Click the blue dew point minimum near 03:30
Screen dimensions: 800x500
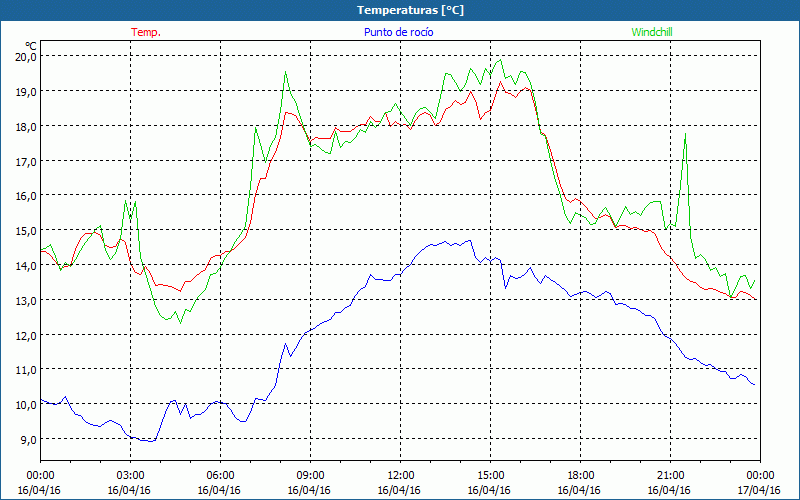coord(151,441)
